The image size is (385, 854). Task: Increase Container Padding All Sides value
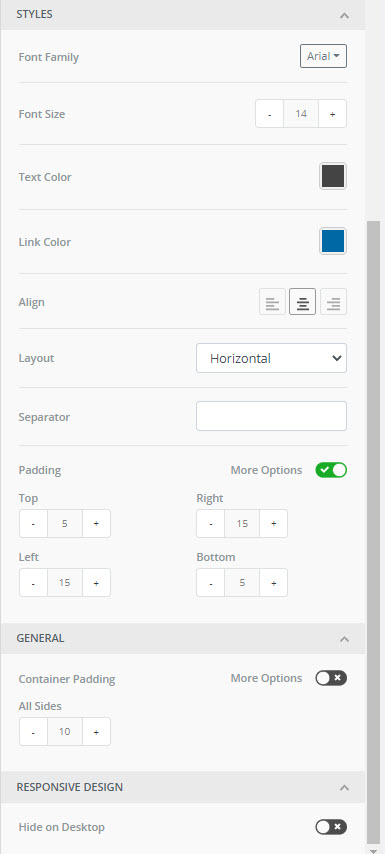coord(96,731)
